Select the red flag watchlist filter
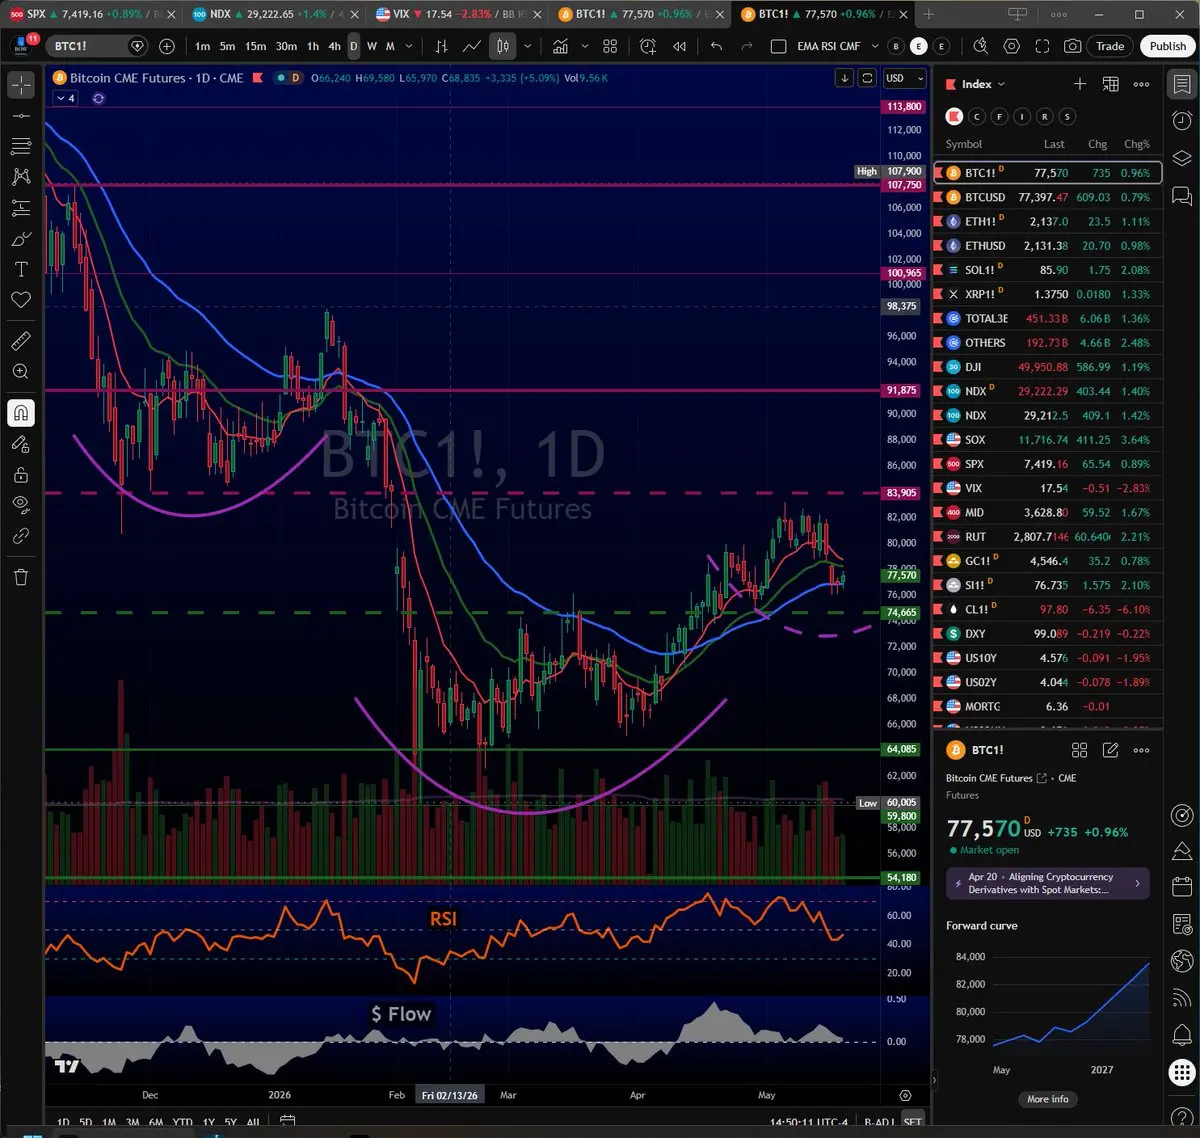The image size is (1200, 1138). 954,117
